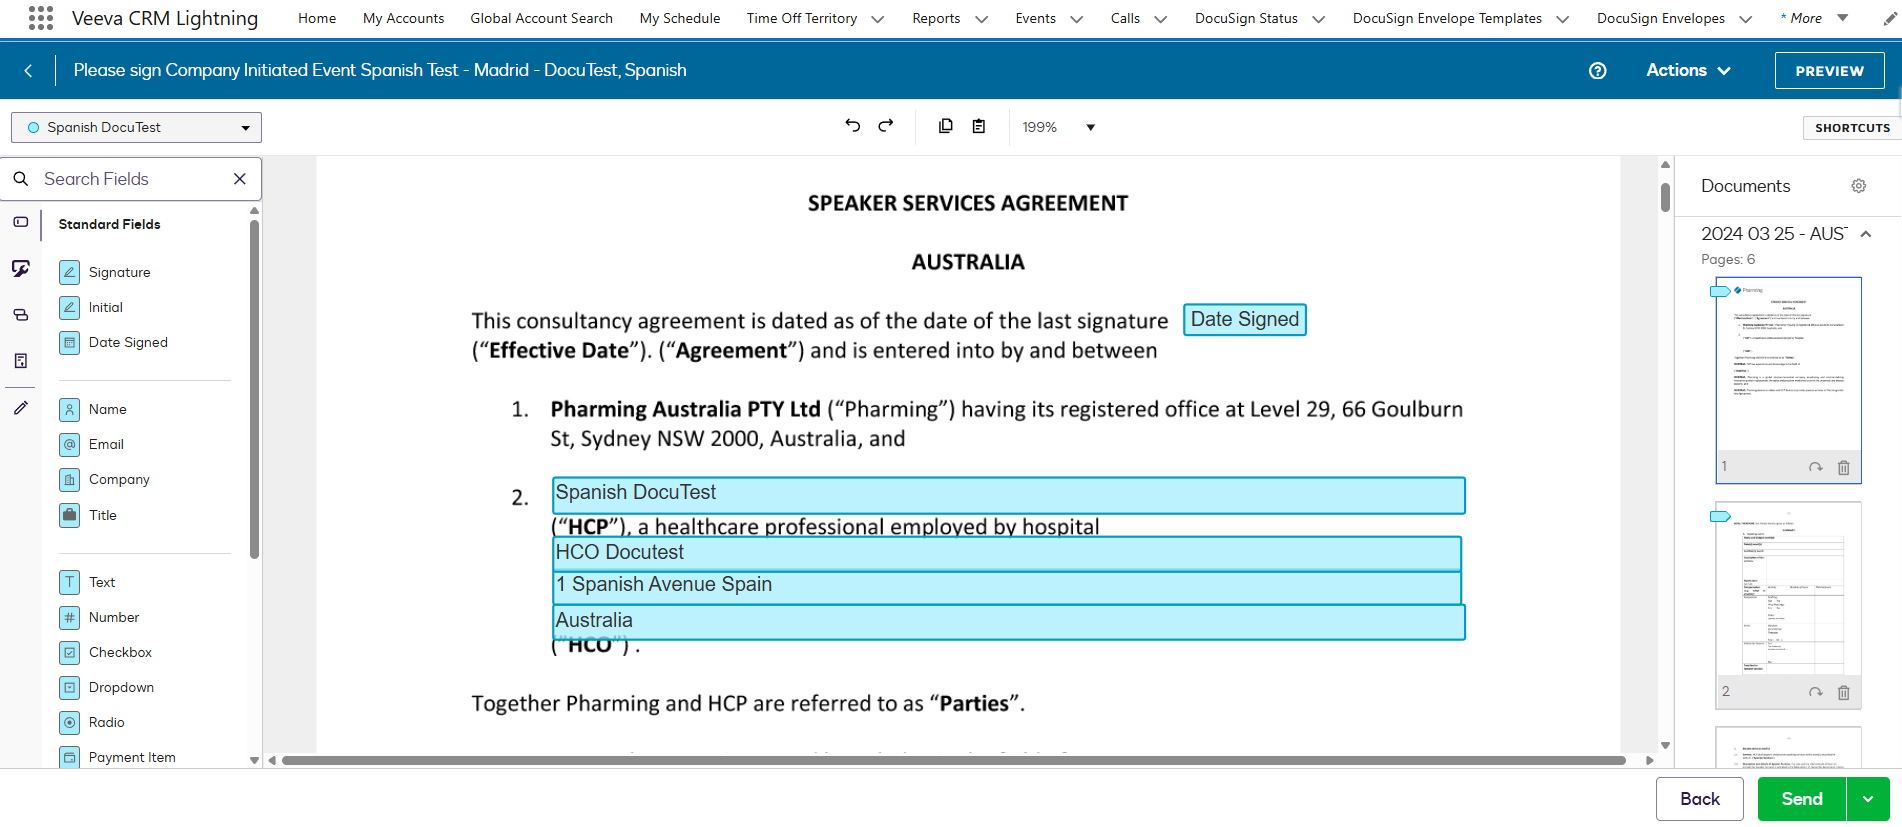Delete page 1 with trash icon
1902x827 pixels.
[1844, 467]
